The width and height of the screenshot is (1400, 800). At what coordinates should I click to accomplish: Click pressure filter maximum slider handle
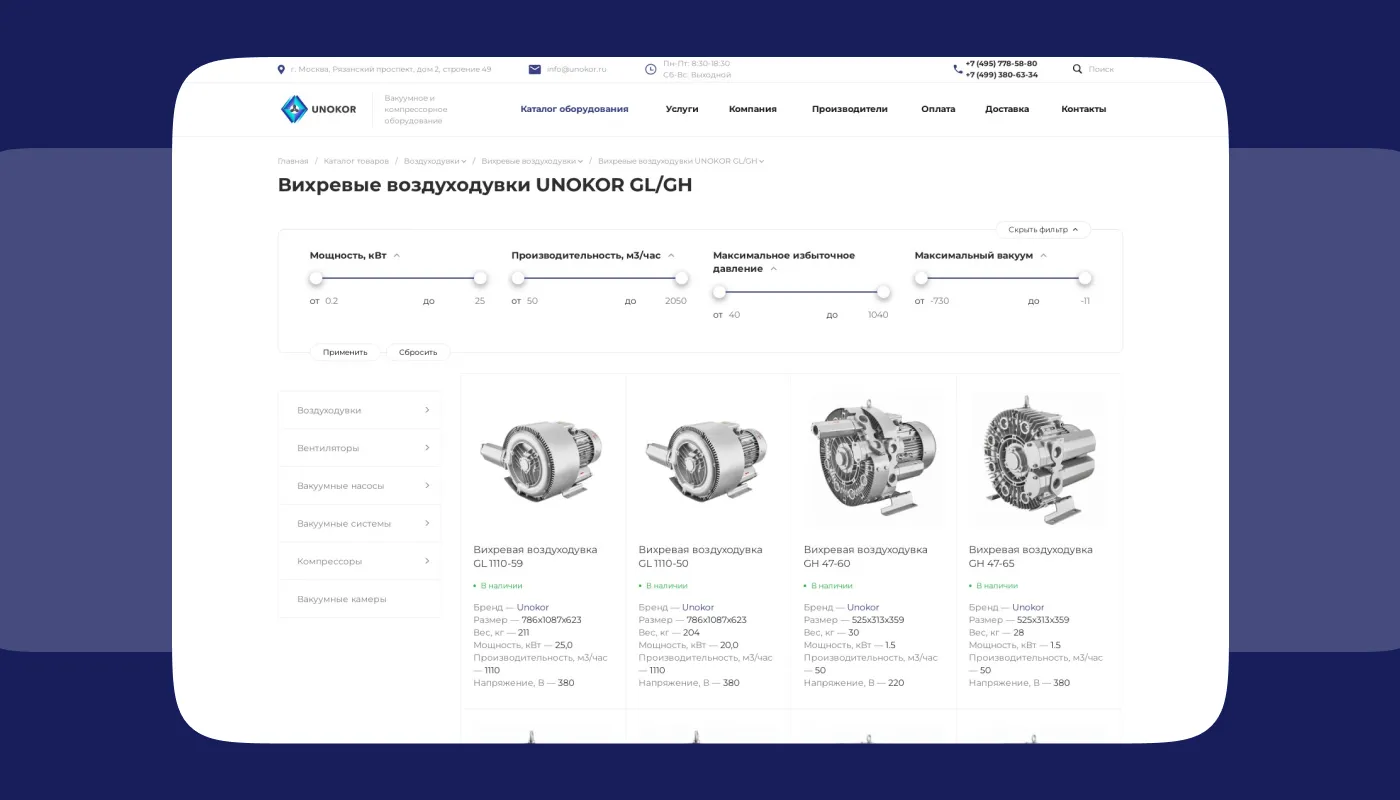pos(883,292)
